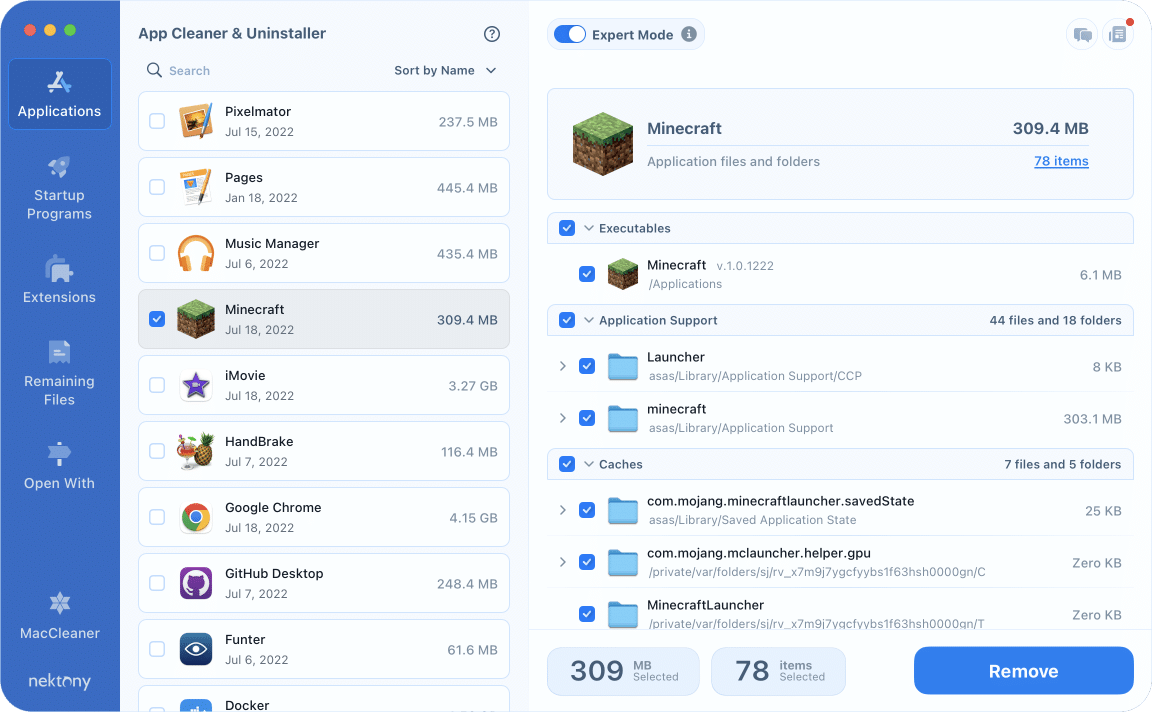
Task: Click the Funter eye icon
Action: [196, 650]
